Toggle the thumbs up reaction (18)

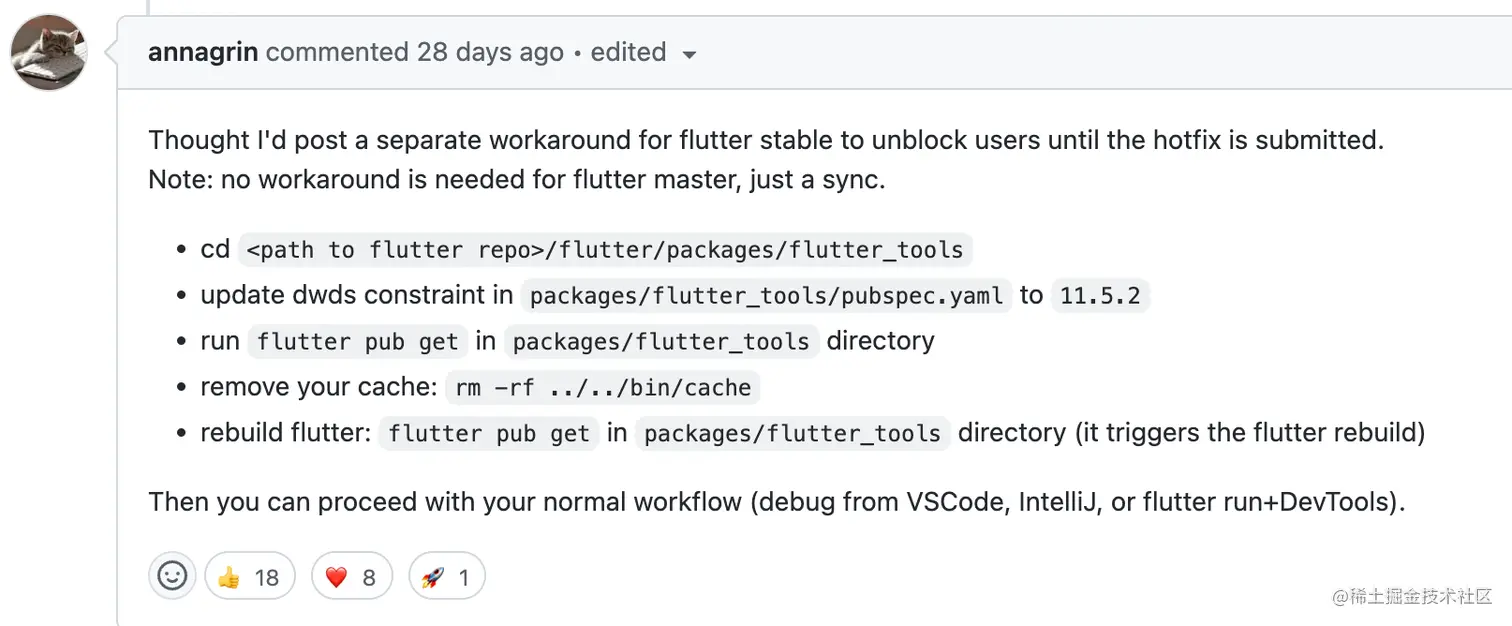click(250, 577)
